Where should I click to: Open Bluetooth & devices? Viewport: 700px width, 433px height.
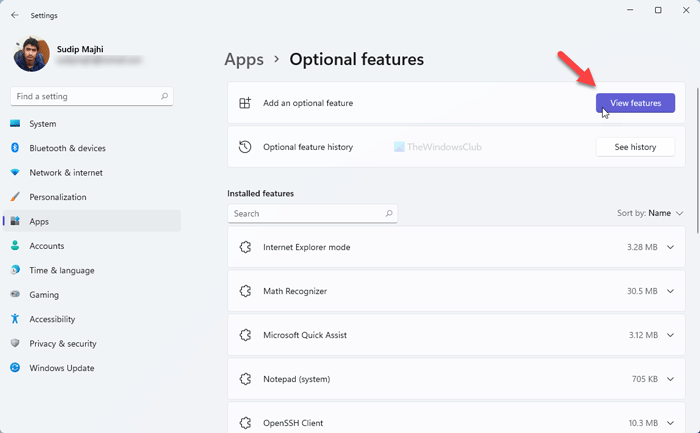point(92,148)
